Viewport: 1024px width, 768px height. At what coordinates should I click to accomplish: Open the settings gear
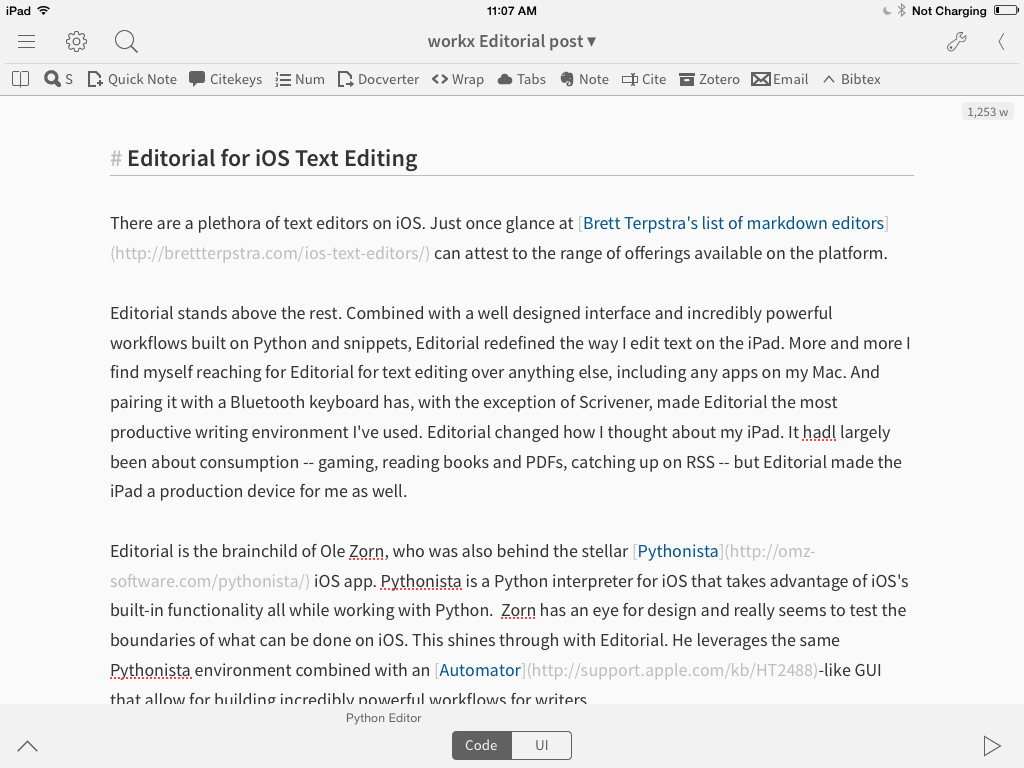pos(76,42)
